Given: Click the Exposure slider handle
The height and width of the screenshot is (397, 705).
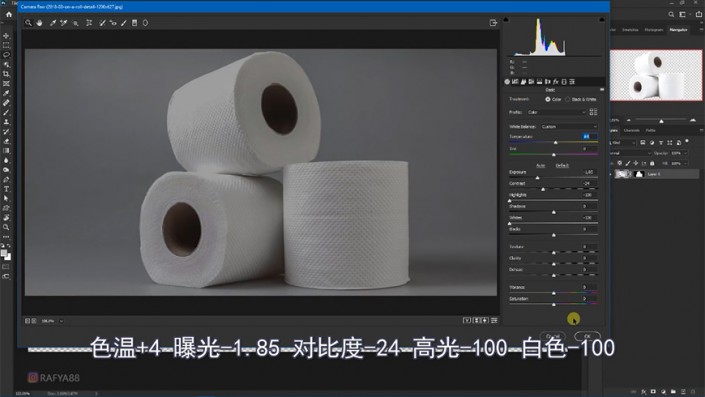Looking at the screenshot, I should [x=537, y=178].
